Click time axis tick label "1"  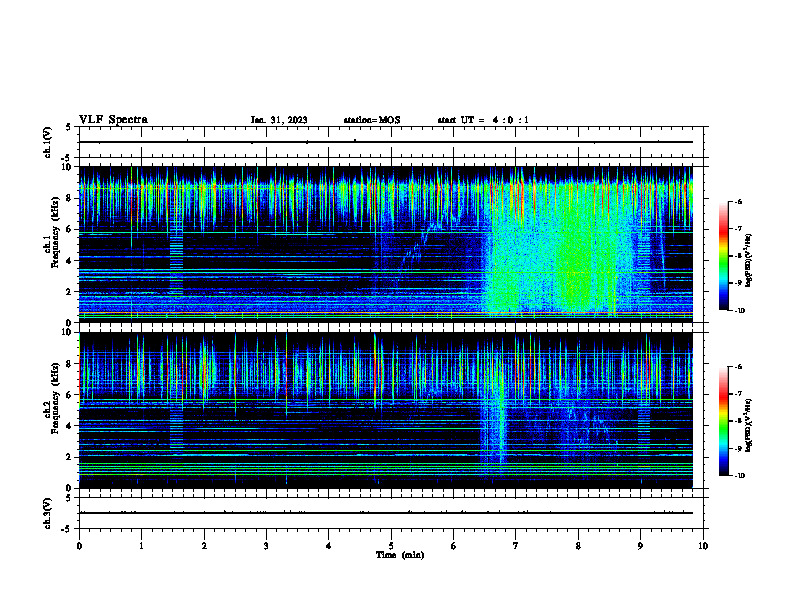tap(141, 546)
